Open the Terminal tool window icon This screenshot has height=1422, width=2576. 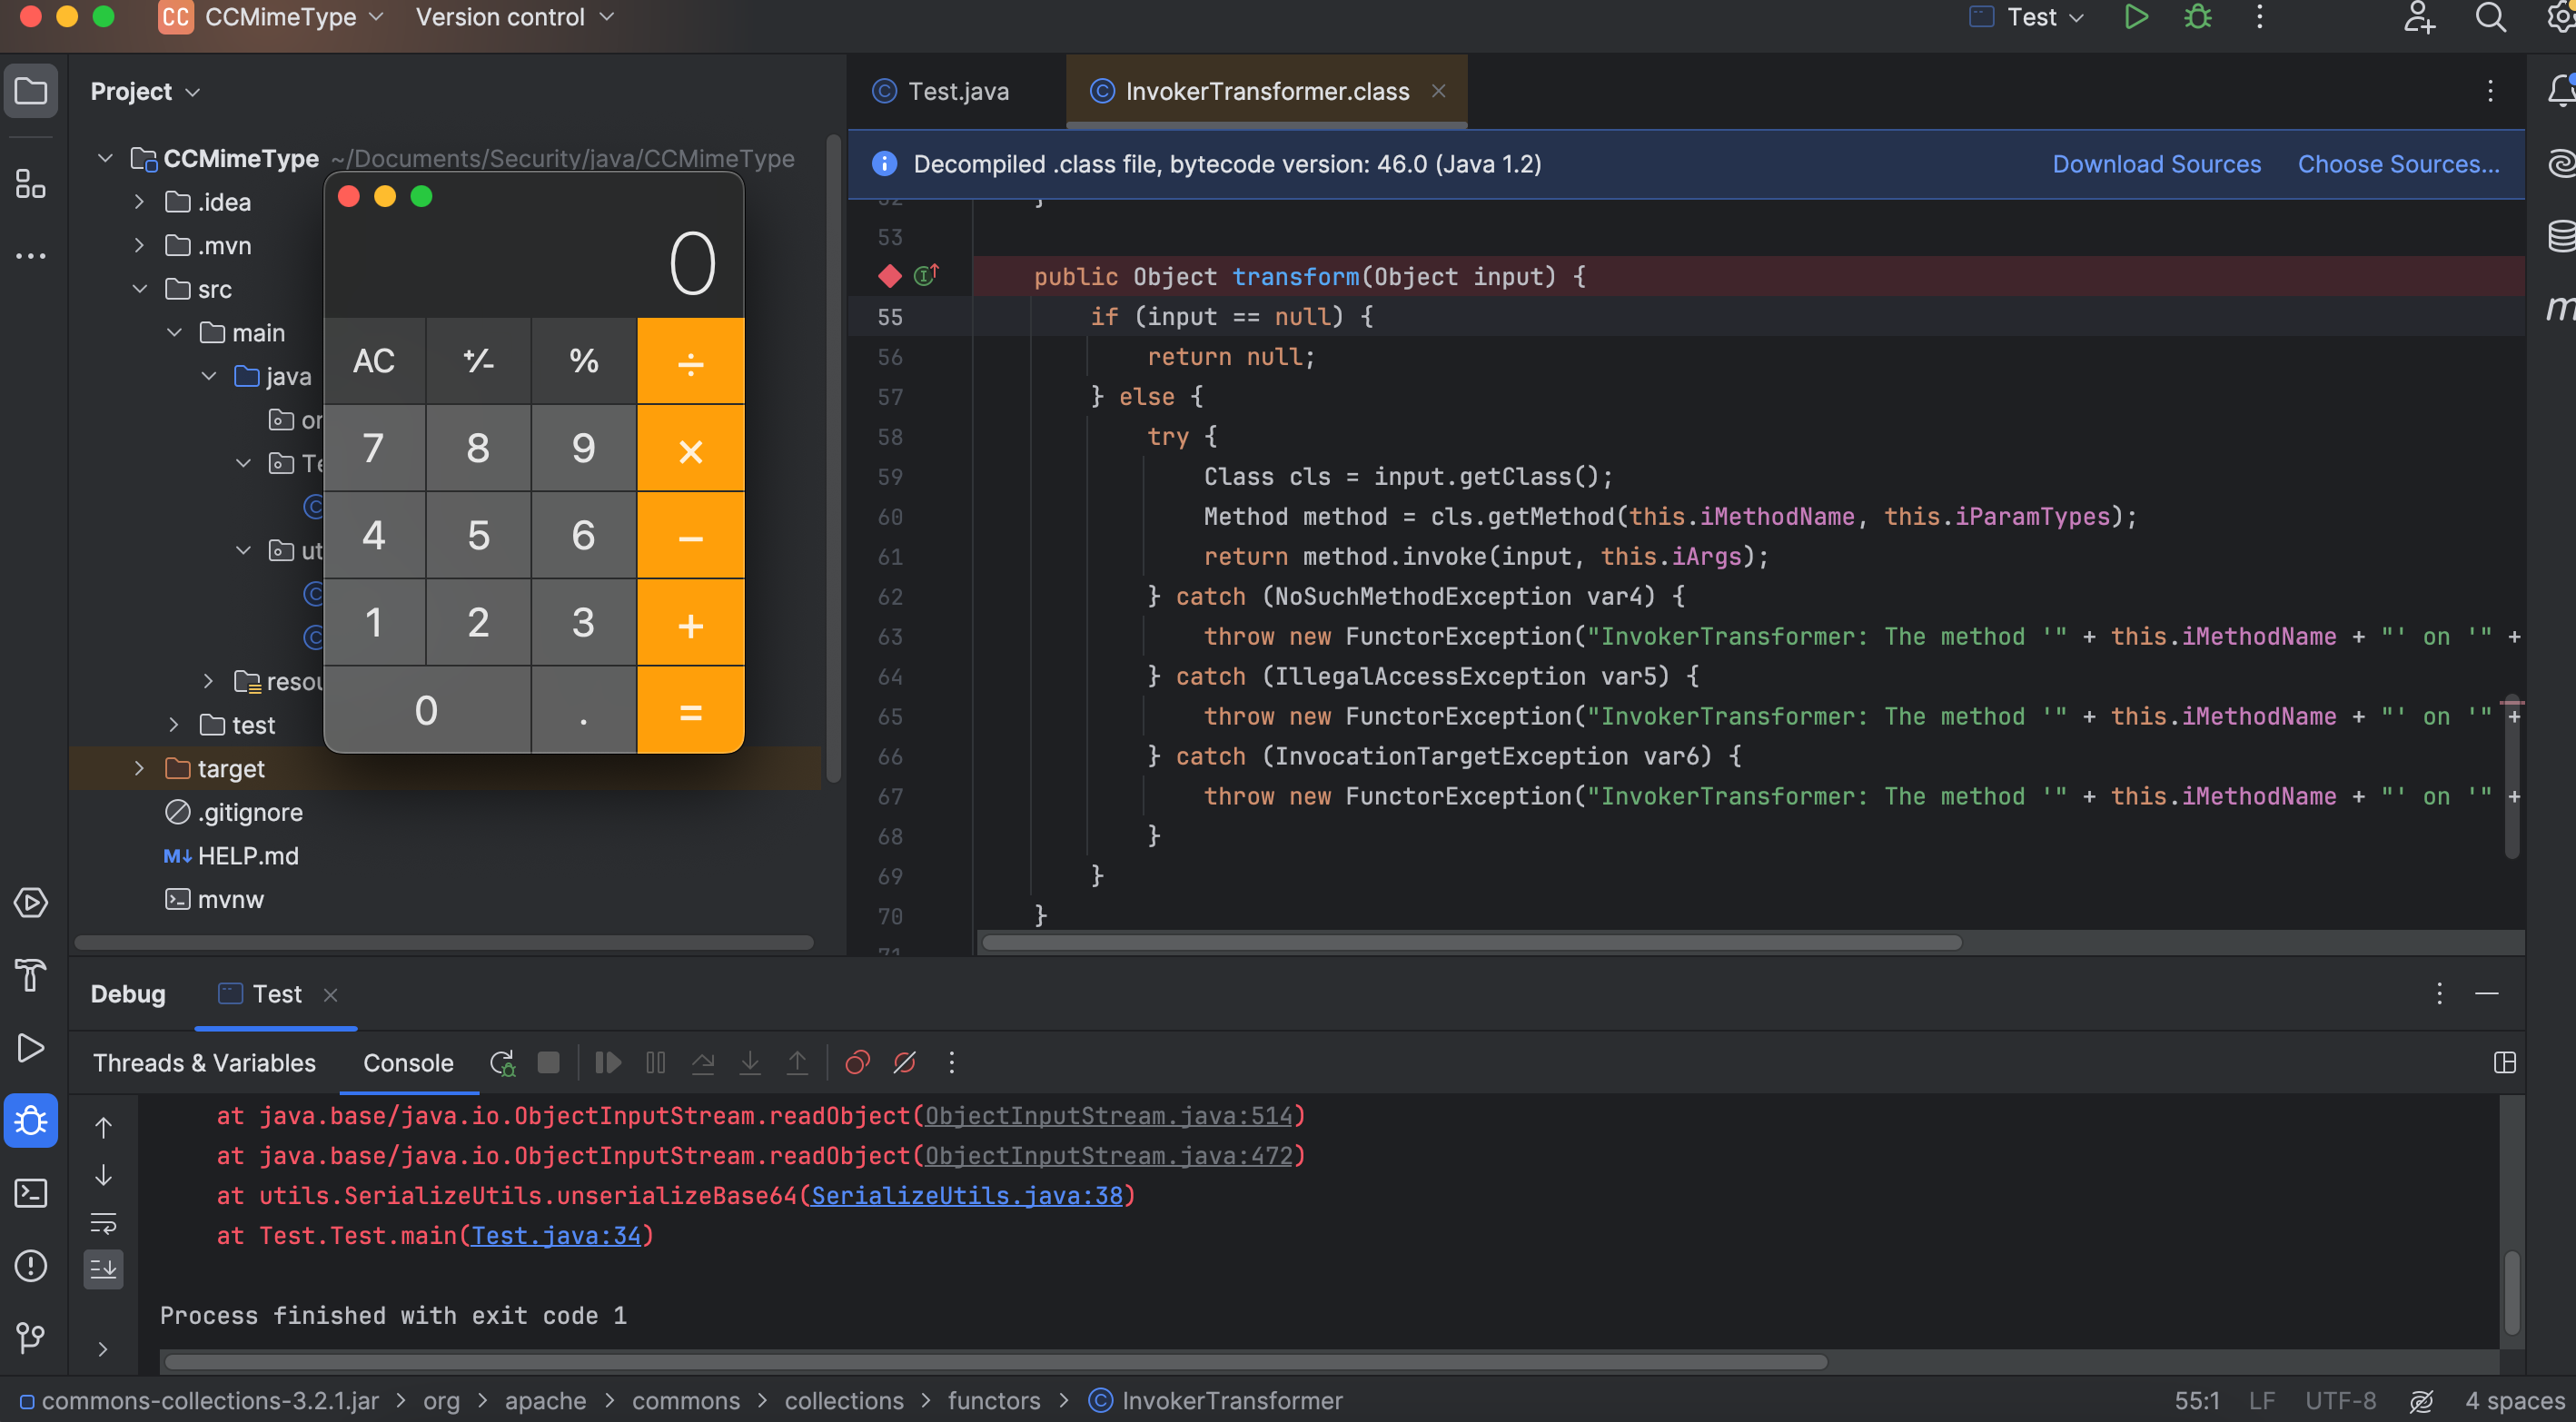30,1192
